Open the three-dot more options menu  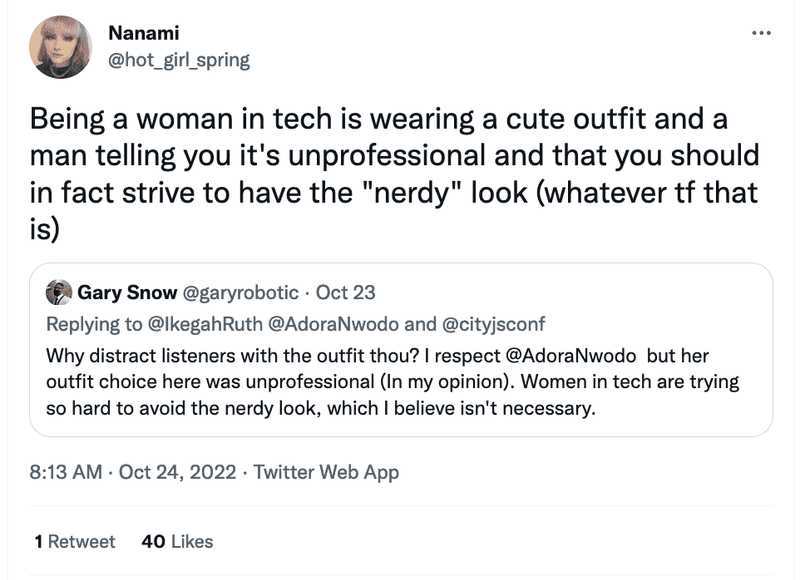pos(761,33)
